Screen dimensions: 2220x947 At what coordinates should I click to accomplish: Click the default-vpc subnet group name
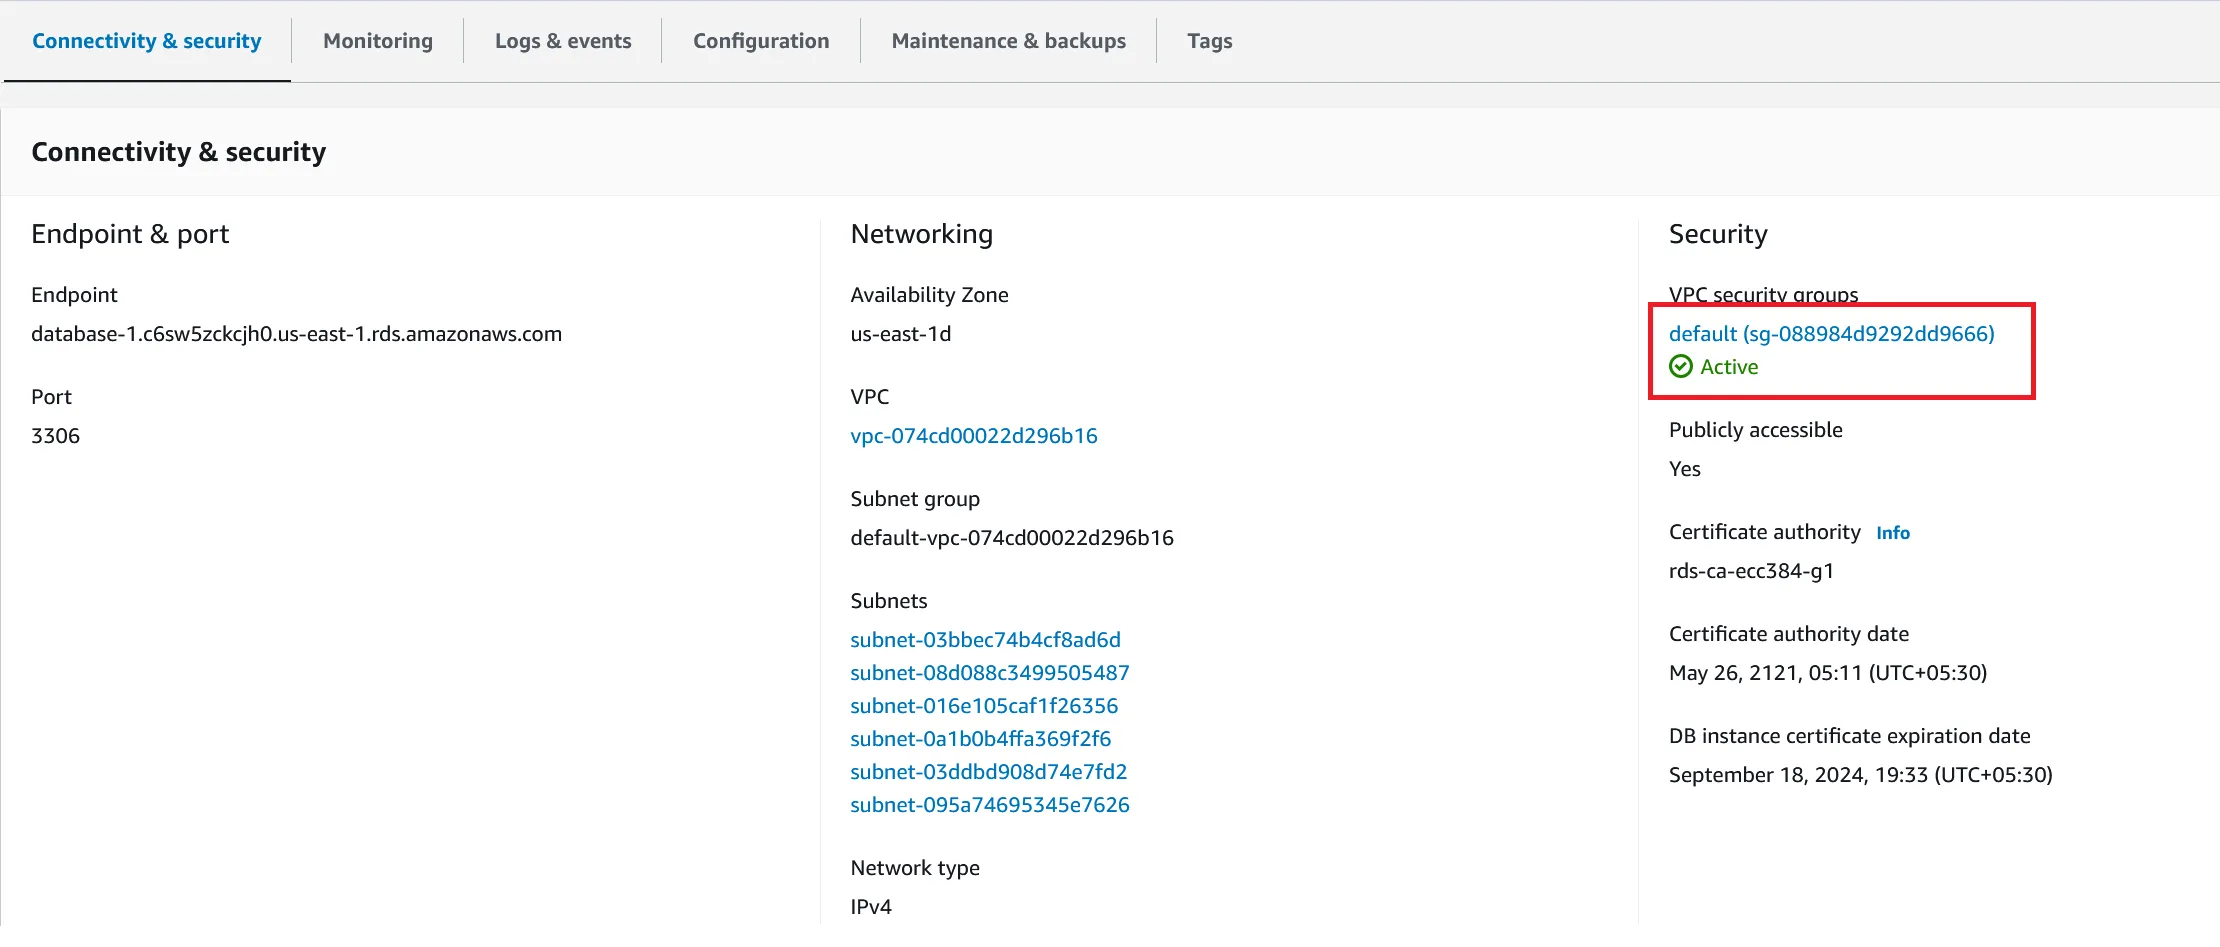(1011, 538)
